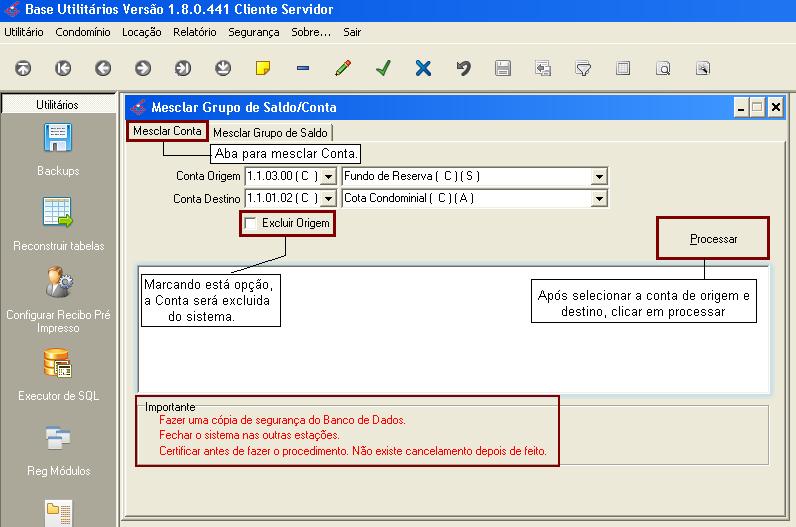Open the Segurança menu
Screen dimensions: 796x527
(253, 32)
